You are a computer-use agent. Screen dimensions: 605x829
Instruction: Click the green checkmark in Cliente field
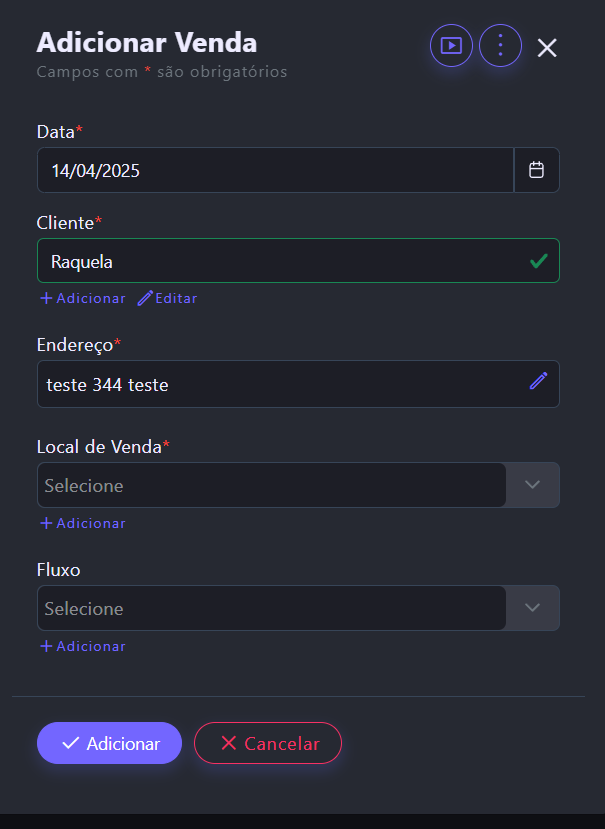(538, 261)
